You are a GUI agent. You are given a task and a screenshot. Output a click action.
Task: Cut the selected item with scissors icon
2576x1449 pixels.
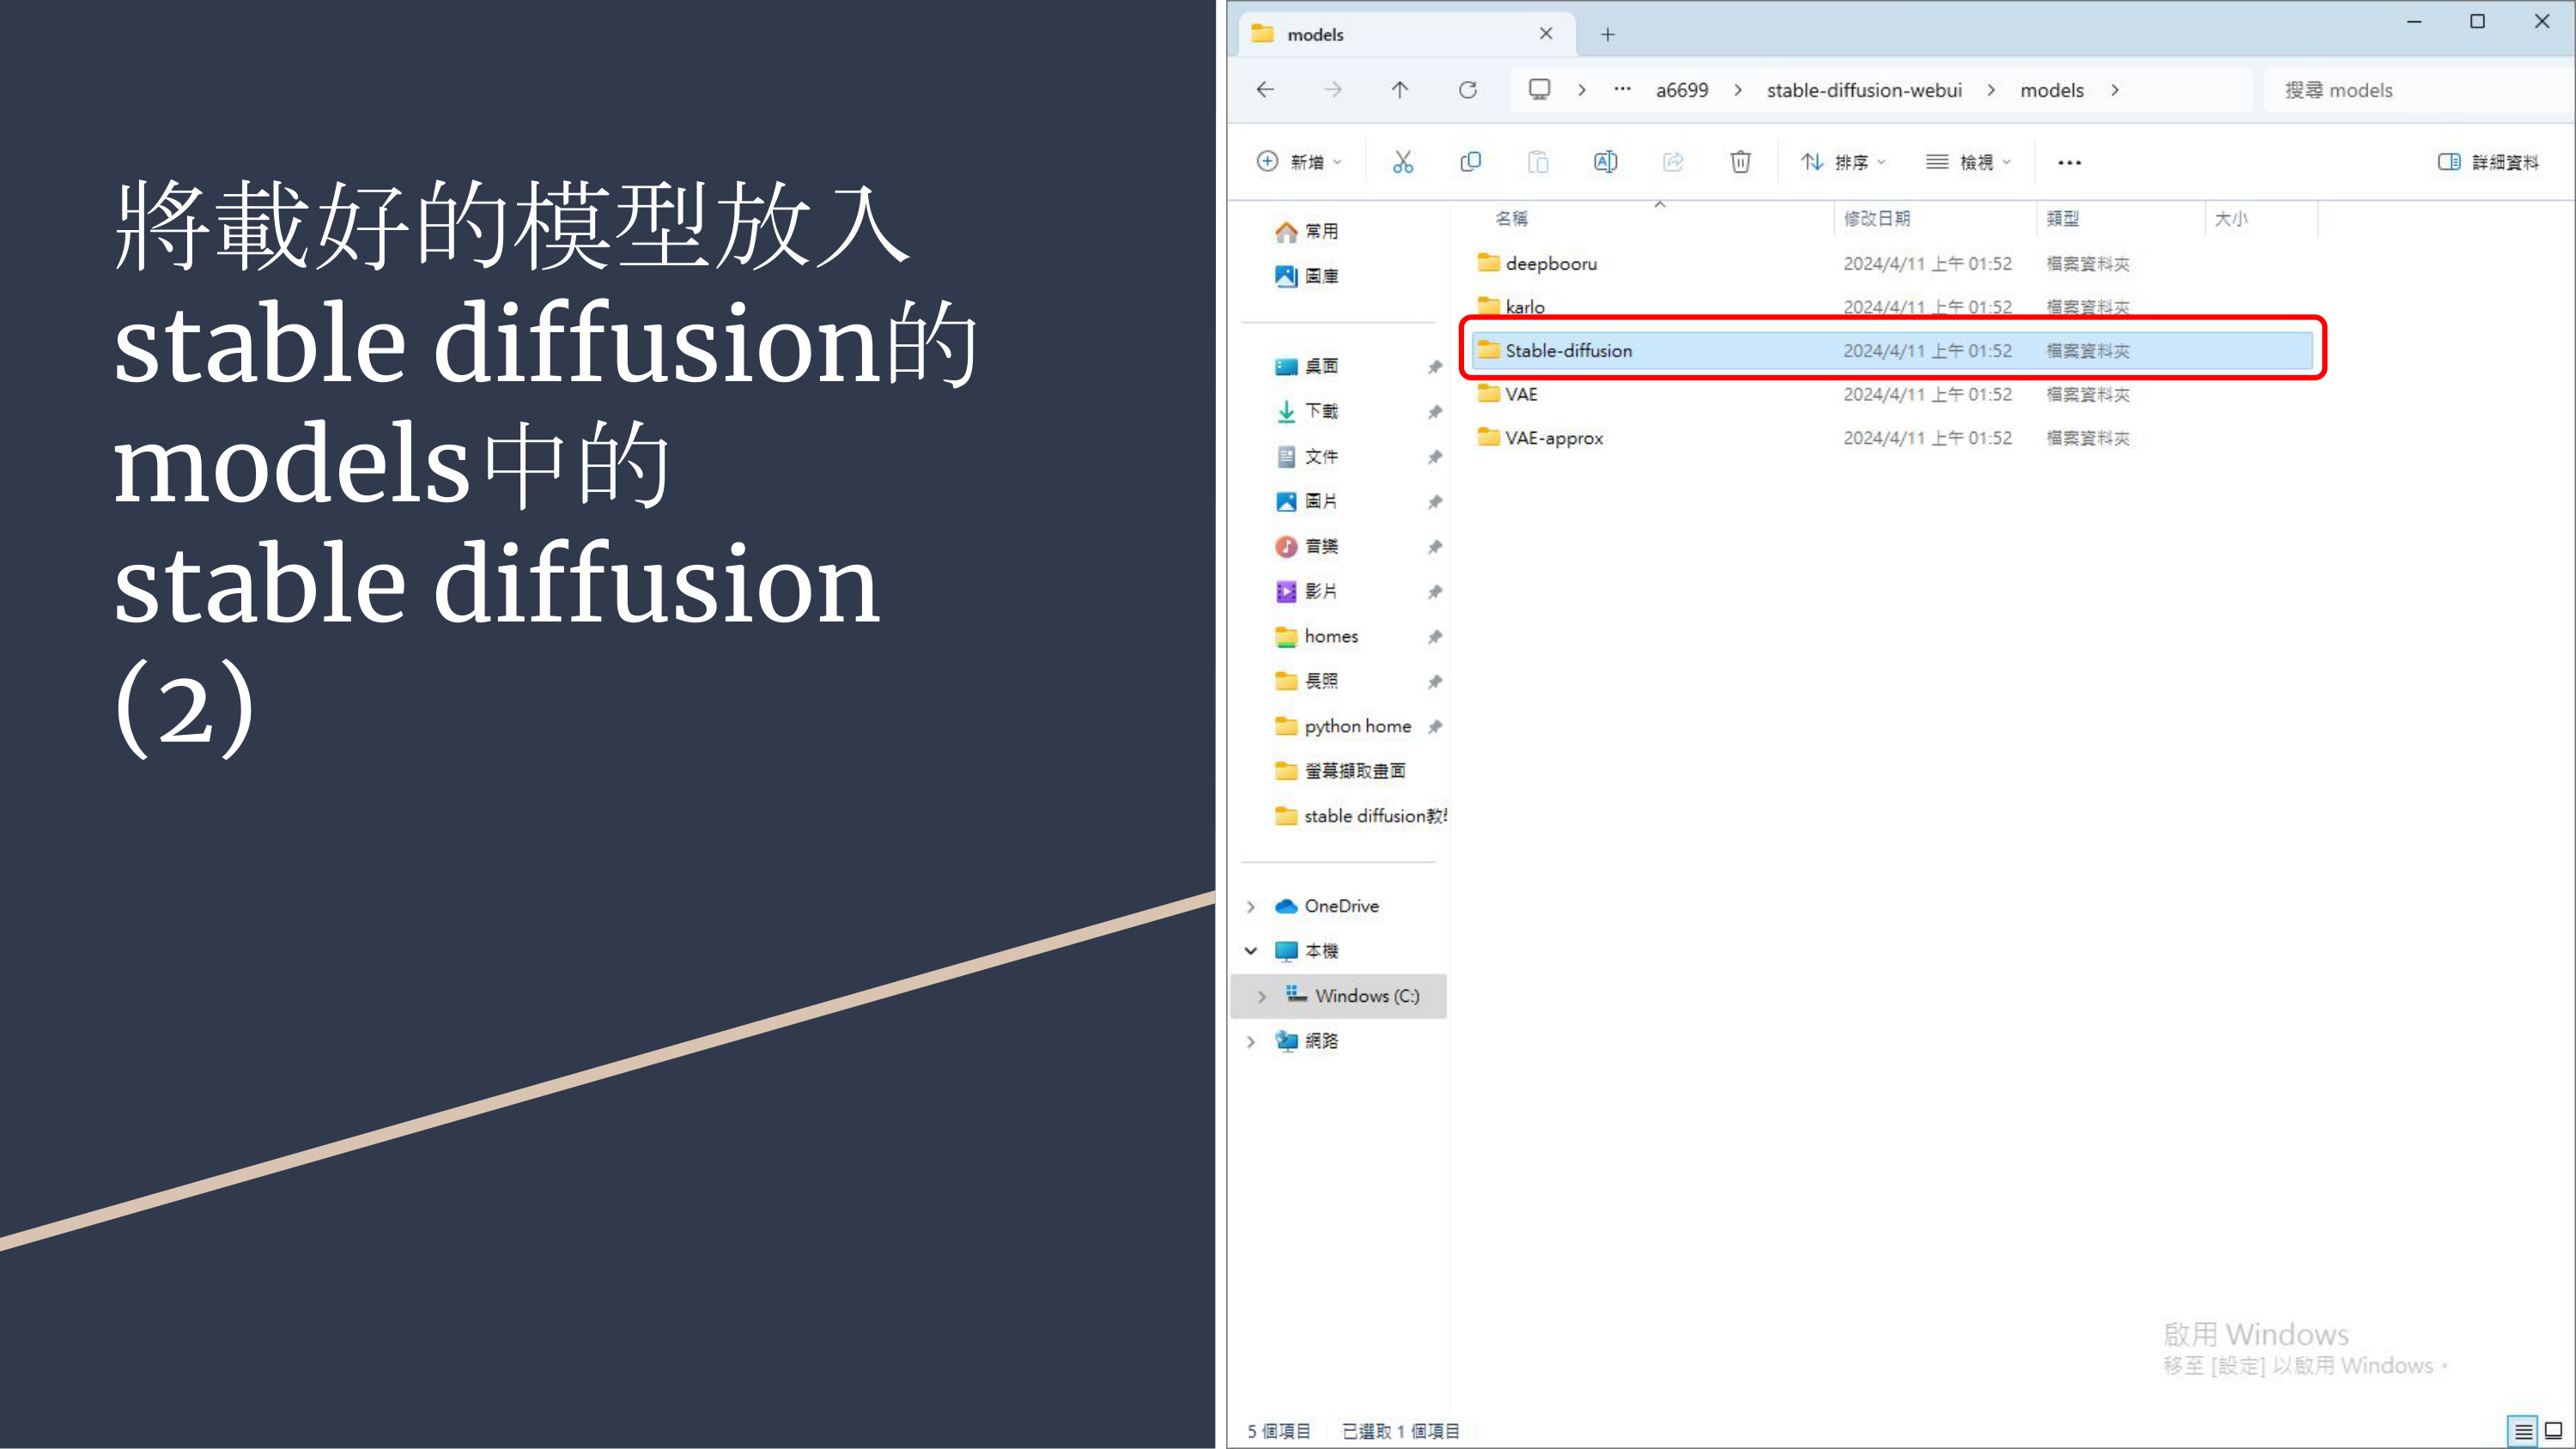coord(1403,162)
